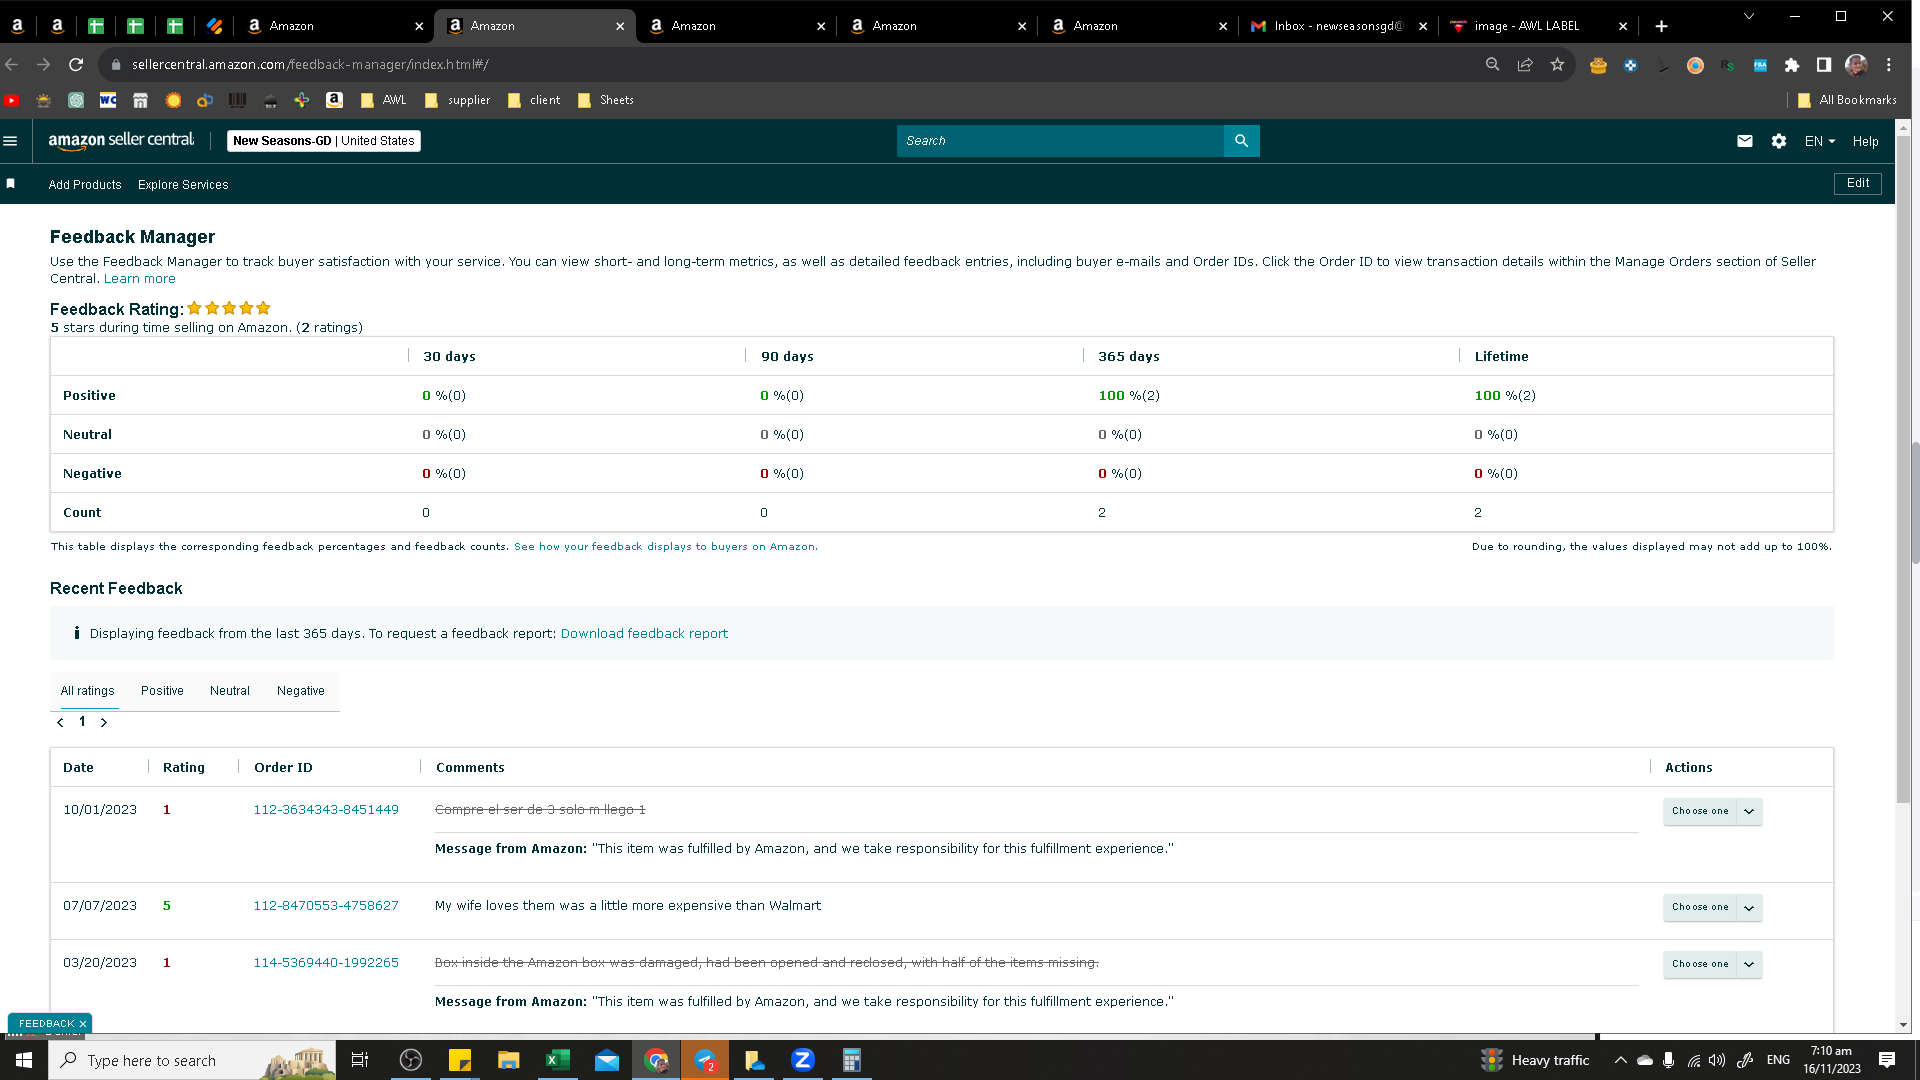The width and height of the screenshot is (1920, 1080).
Task: Switch to the Positive tab
Action: 162,691
